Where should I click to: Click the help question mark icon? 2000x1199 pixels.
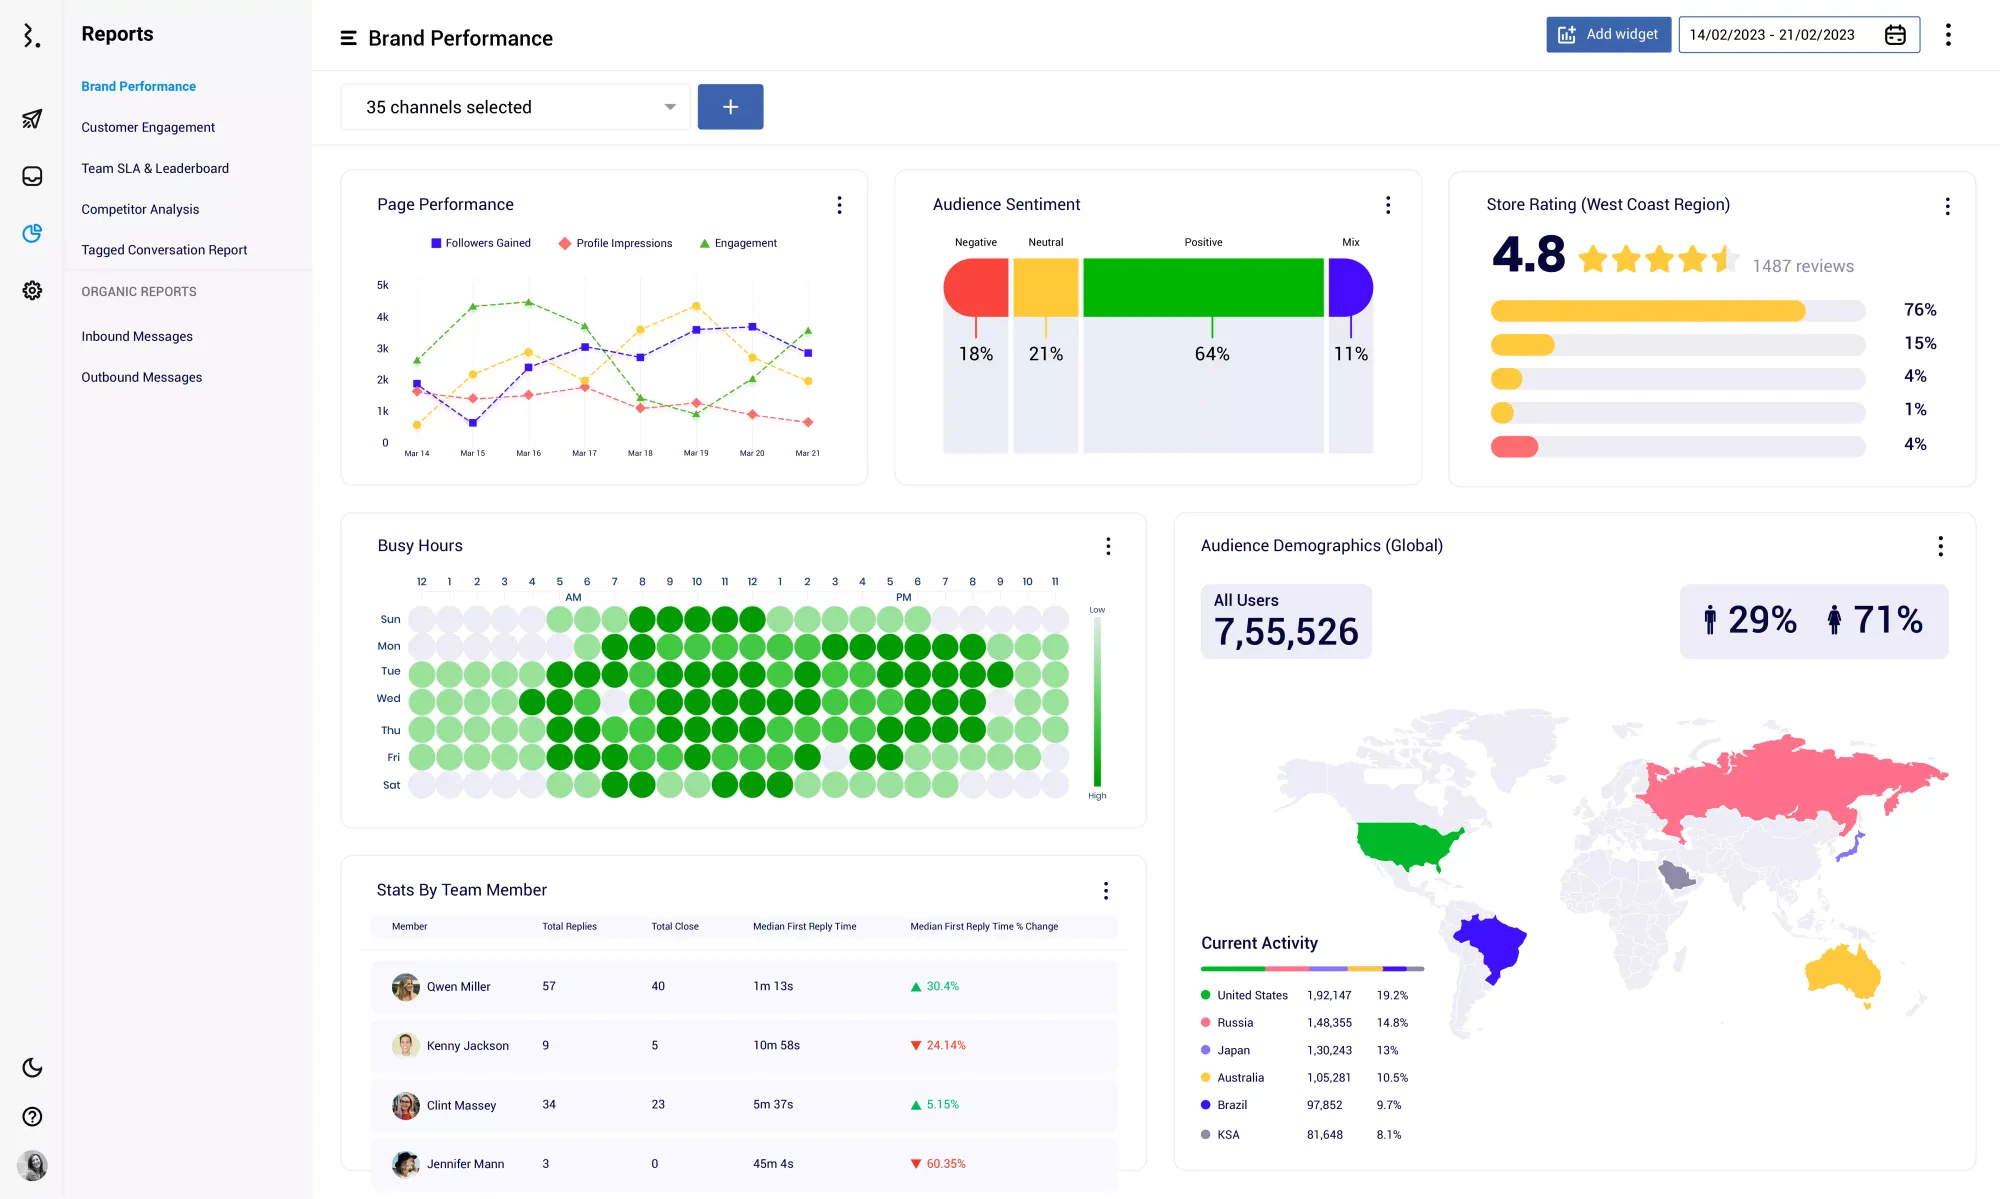coord(32,1116)
